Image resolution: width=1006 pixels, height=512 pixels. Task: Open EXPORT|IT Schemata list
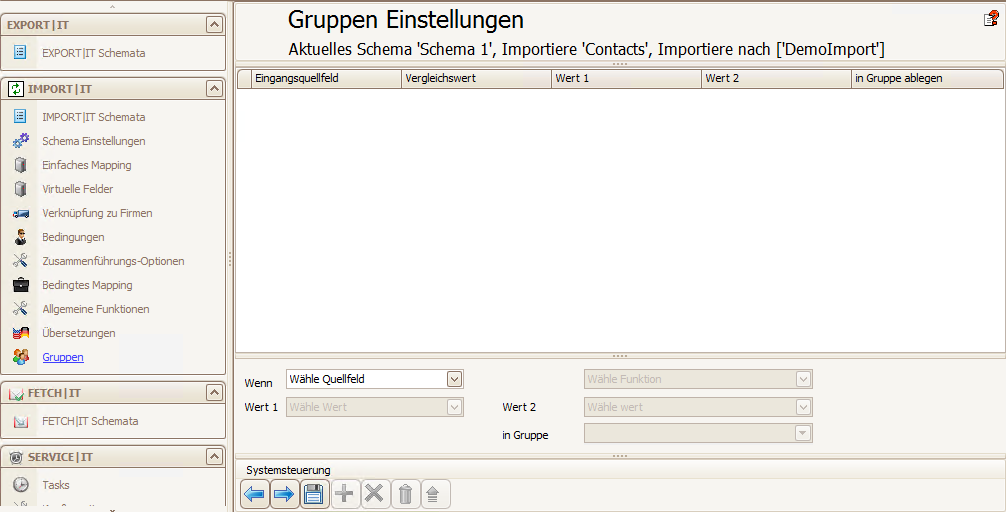[x=94, y=53]
